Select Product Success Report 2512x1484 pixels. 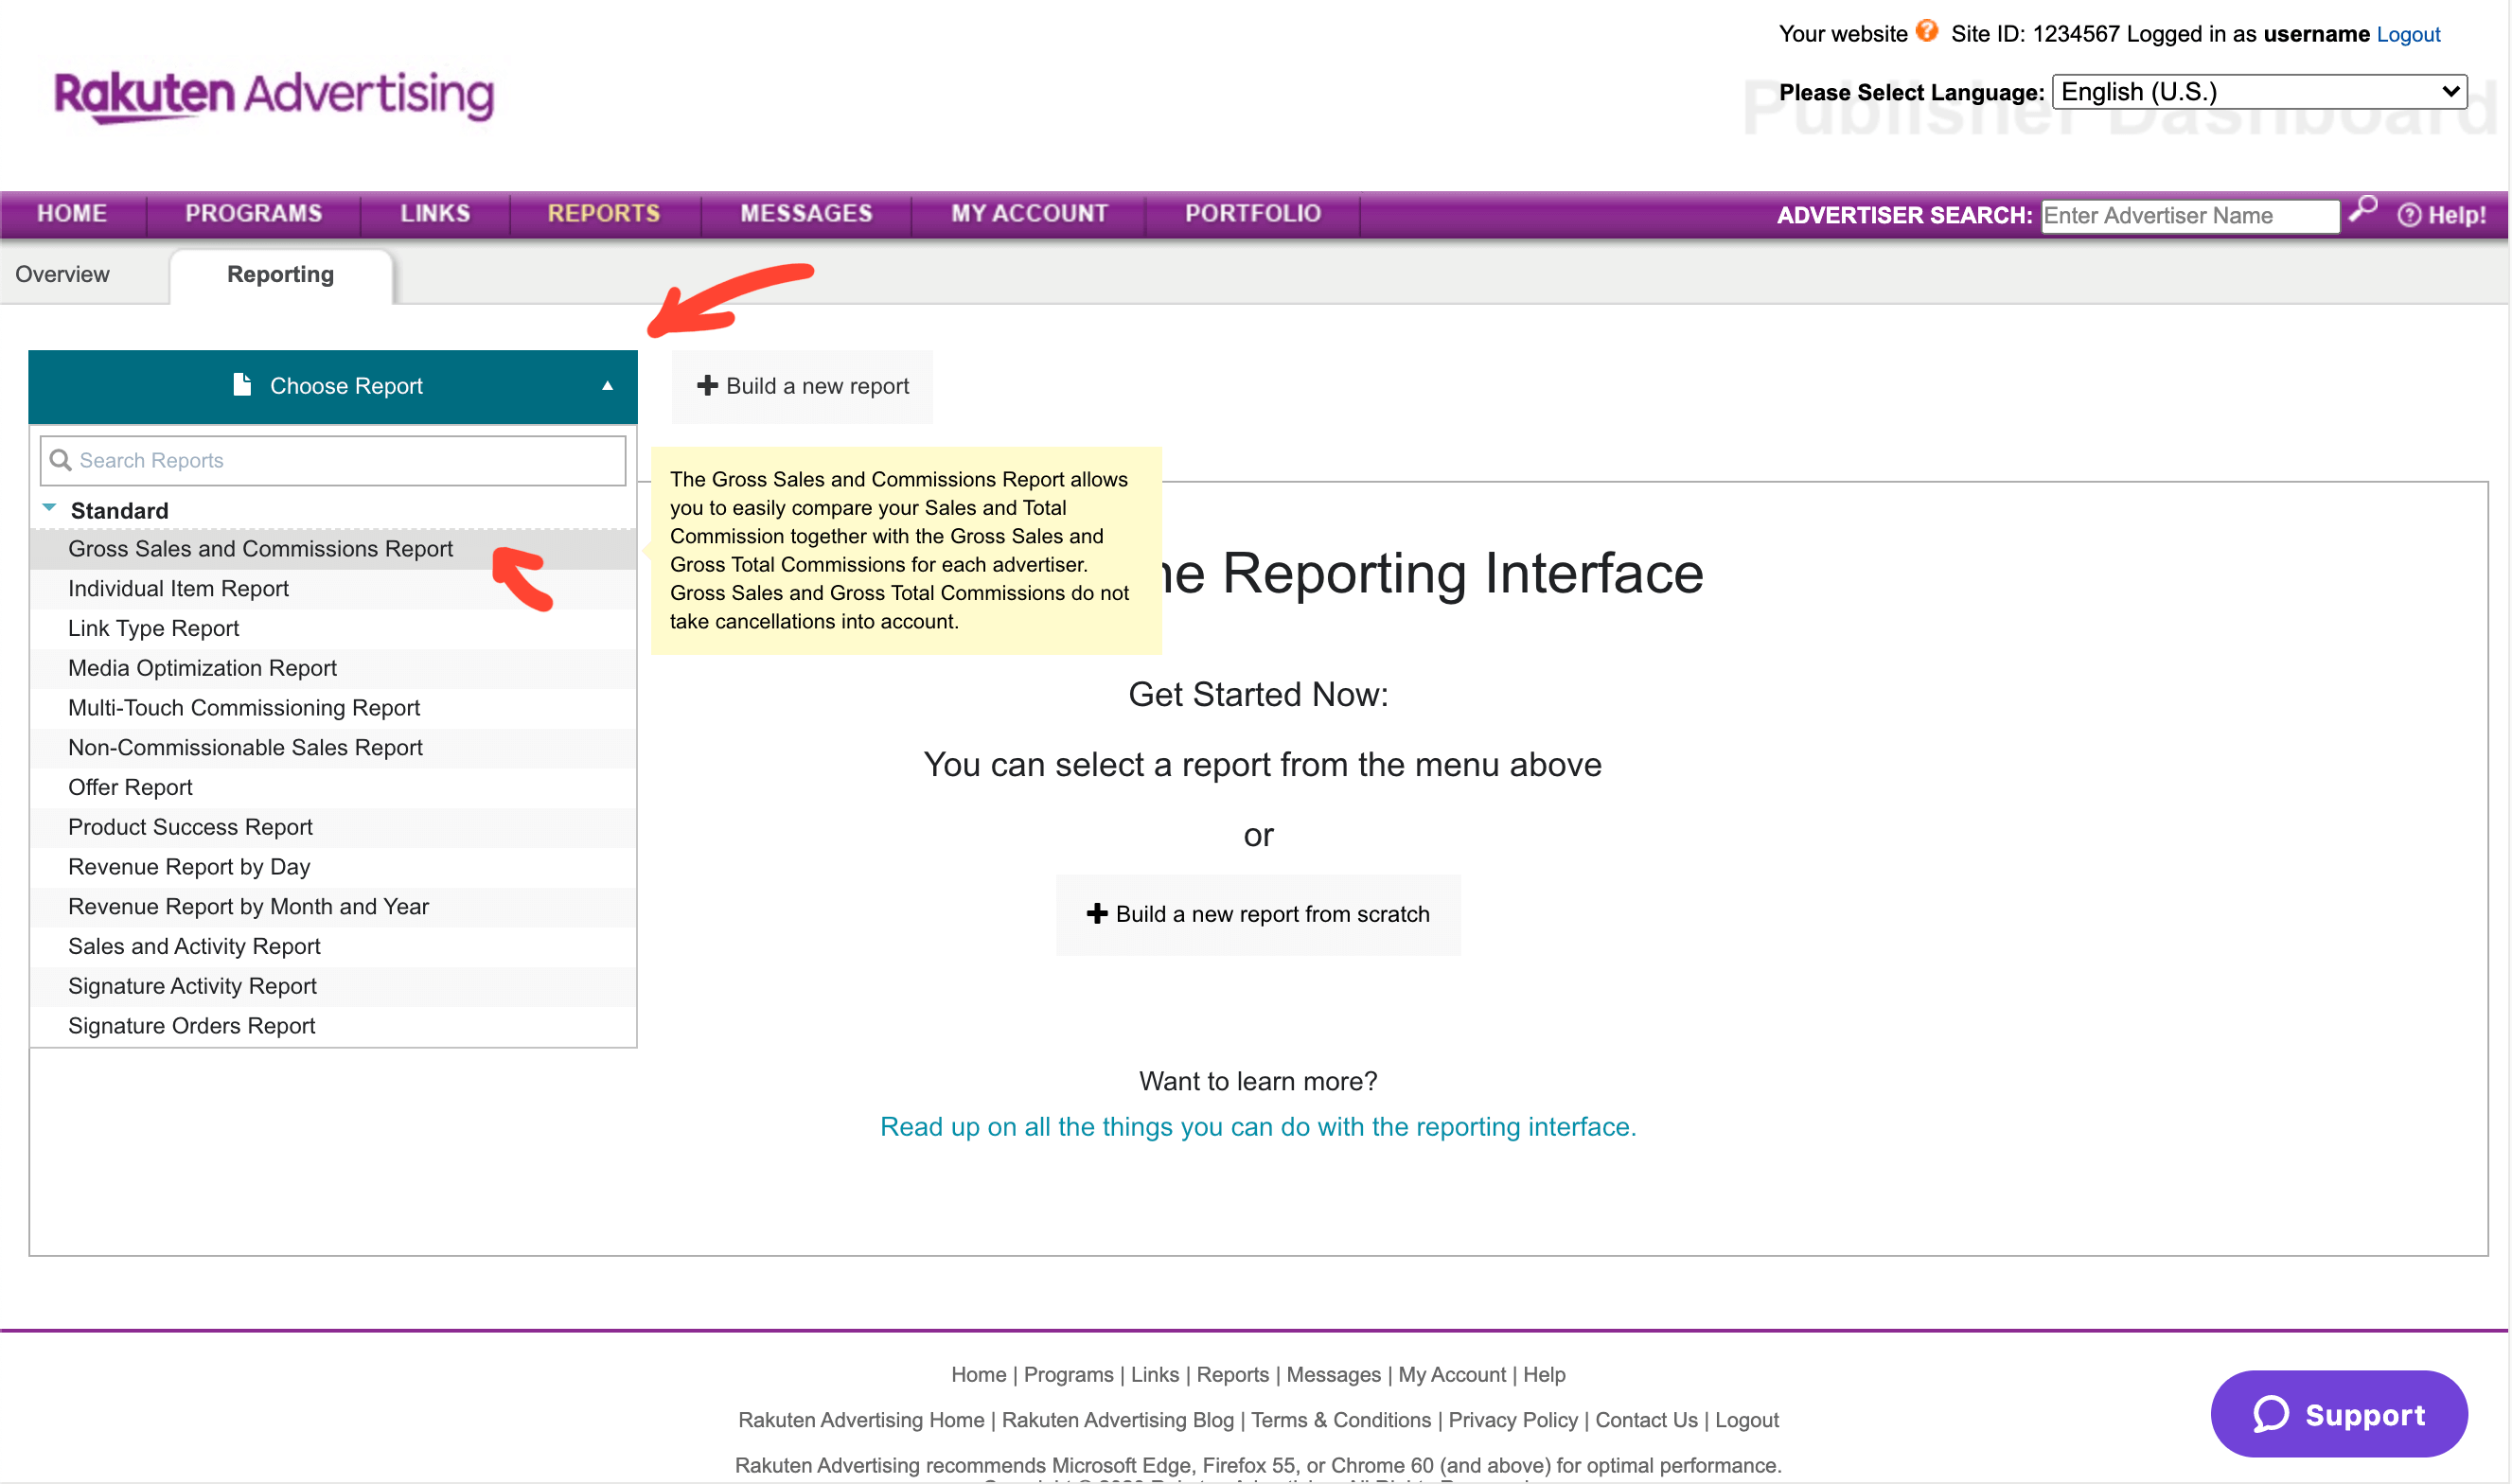click(x=333, y=827)
